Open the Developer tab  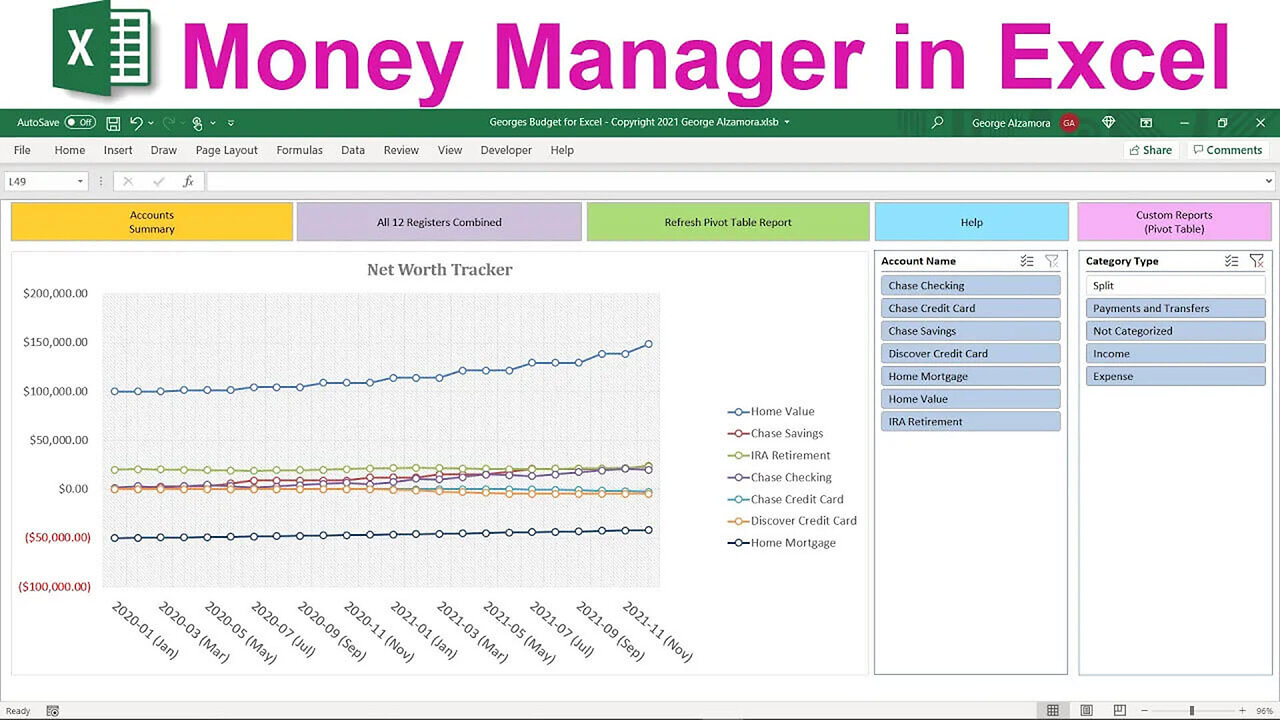tap(506, 150)
